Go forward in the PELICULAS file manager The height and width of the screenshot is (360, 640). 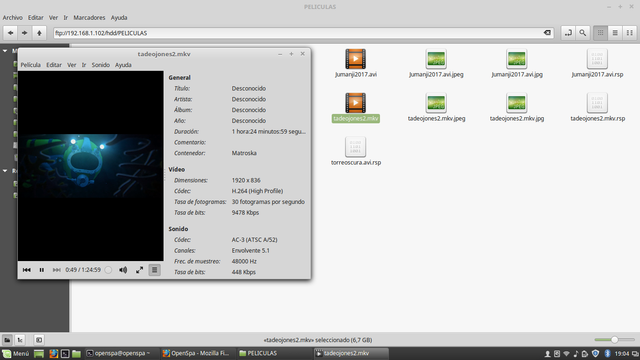24,33
